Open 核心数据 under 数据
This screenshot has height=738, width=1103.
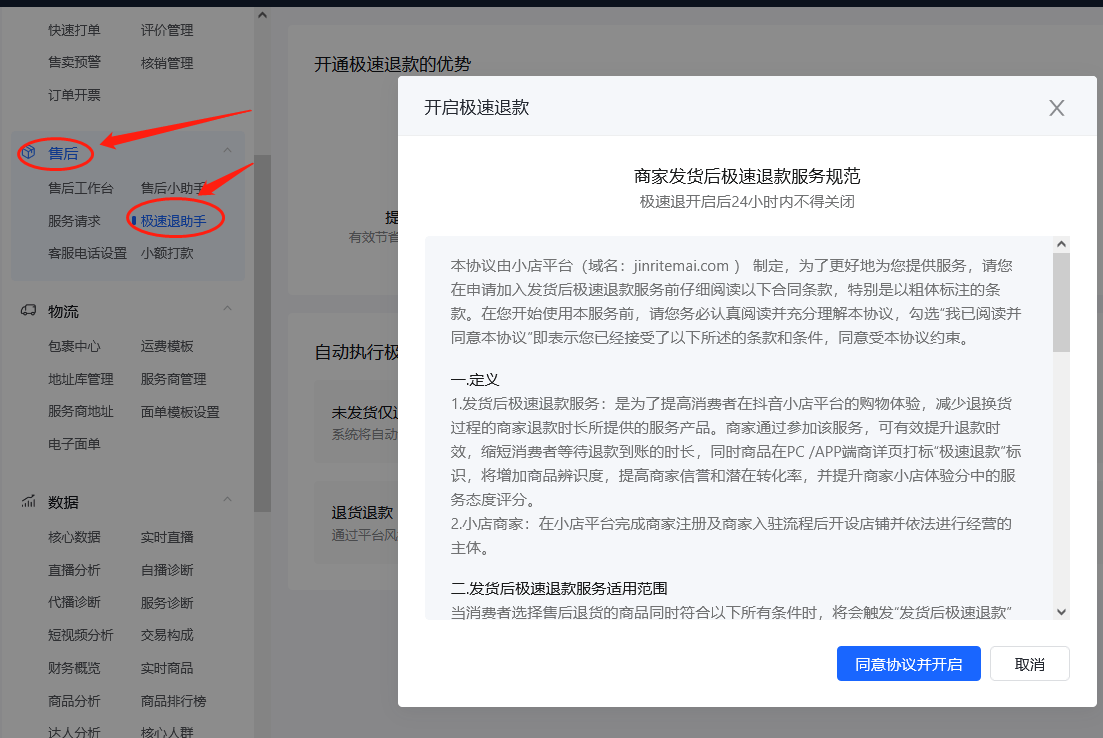74,537
